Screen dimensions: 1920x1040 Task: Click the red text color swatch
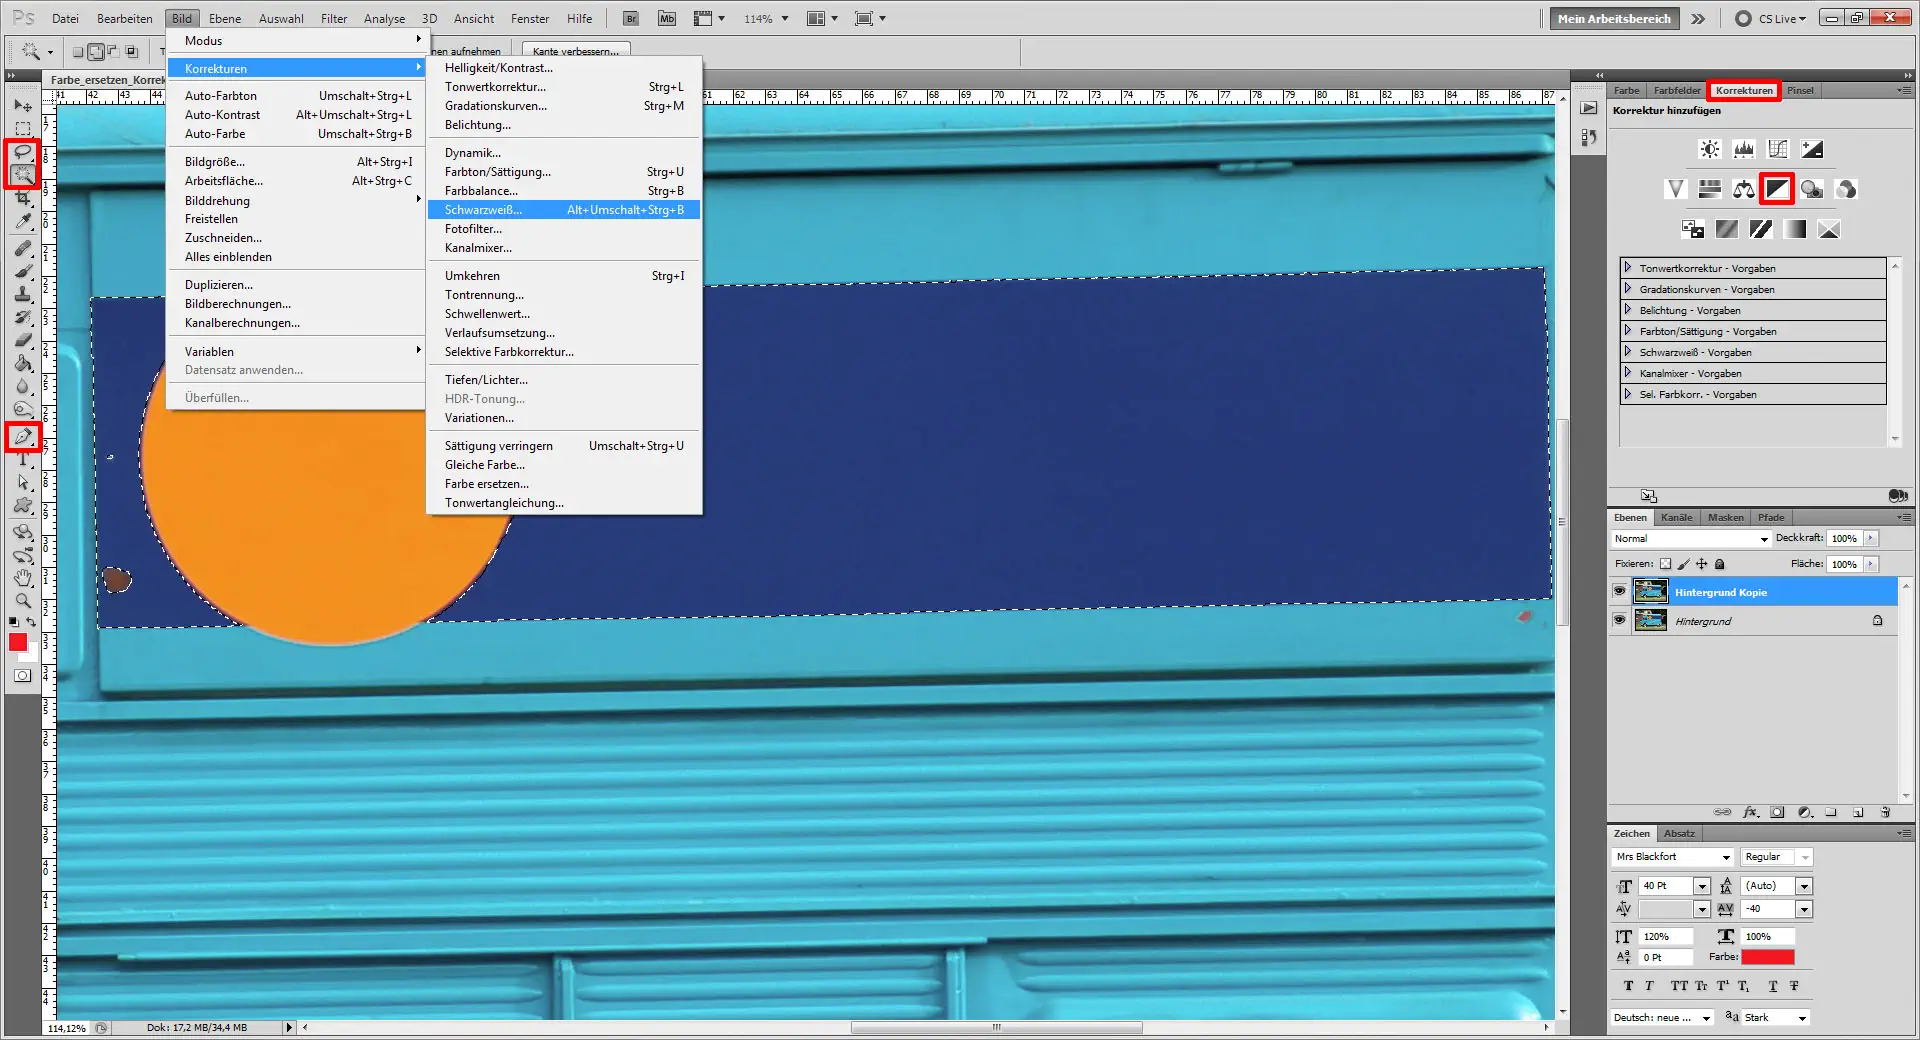pyautogui.click(x=1766, y=957)
